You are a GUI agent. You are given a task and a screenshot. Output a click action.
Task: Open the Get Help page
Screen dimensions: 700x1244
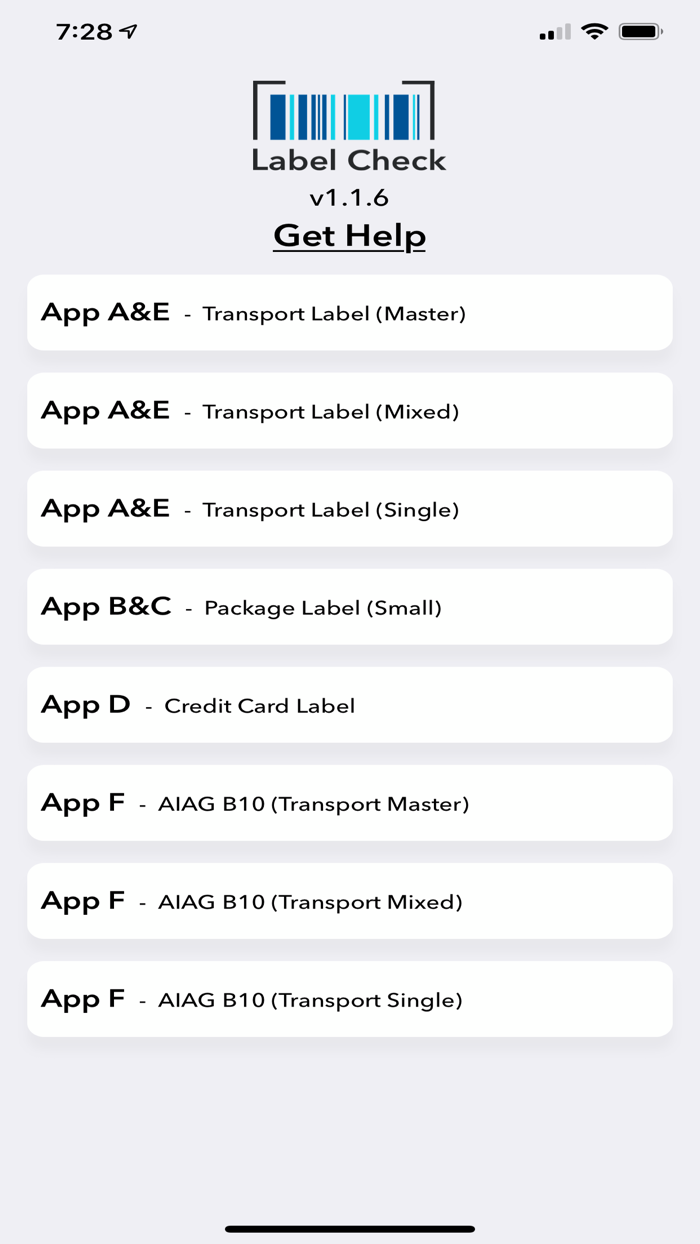point(348,235)
